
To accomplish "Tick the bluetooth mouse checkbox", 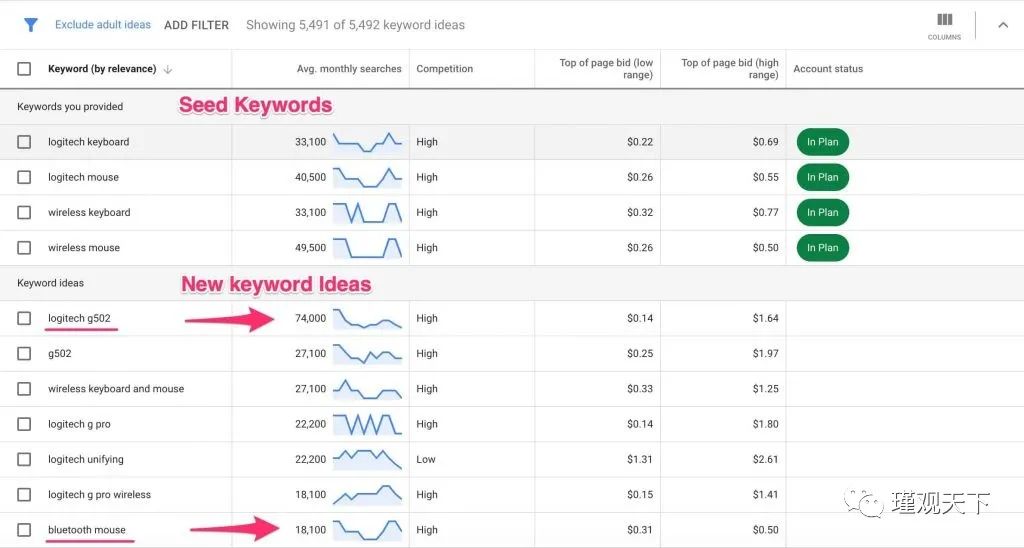I will pos(24,530).
